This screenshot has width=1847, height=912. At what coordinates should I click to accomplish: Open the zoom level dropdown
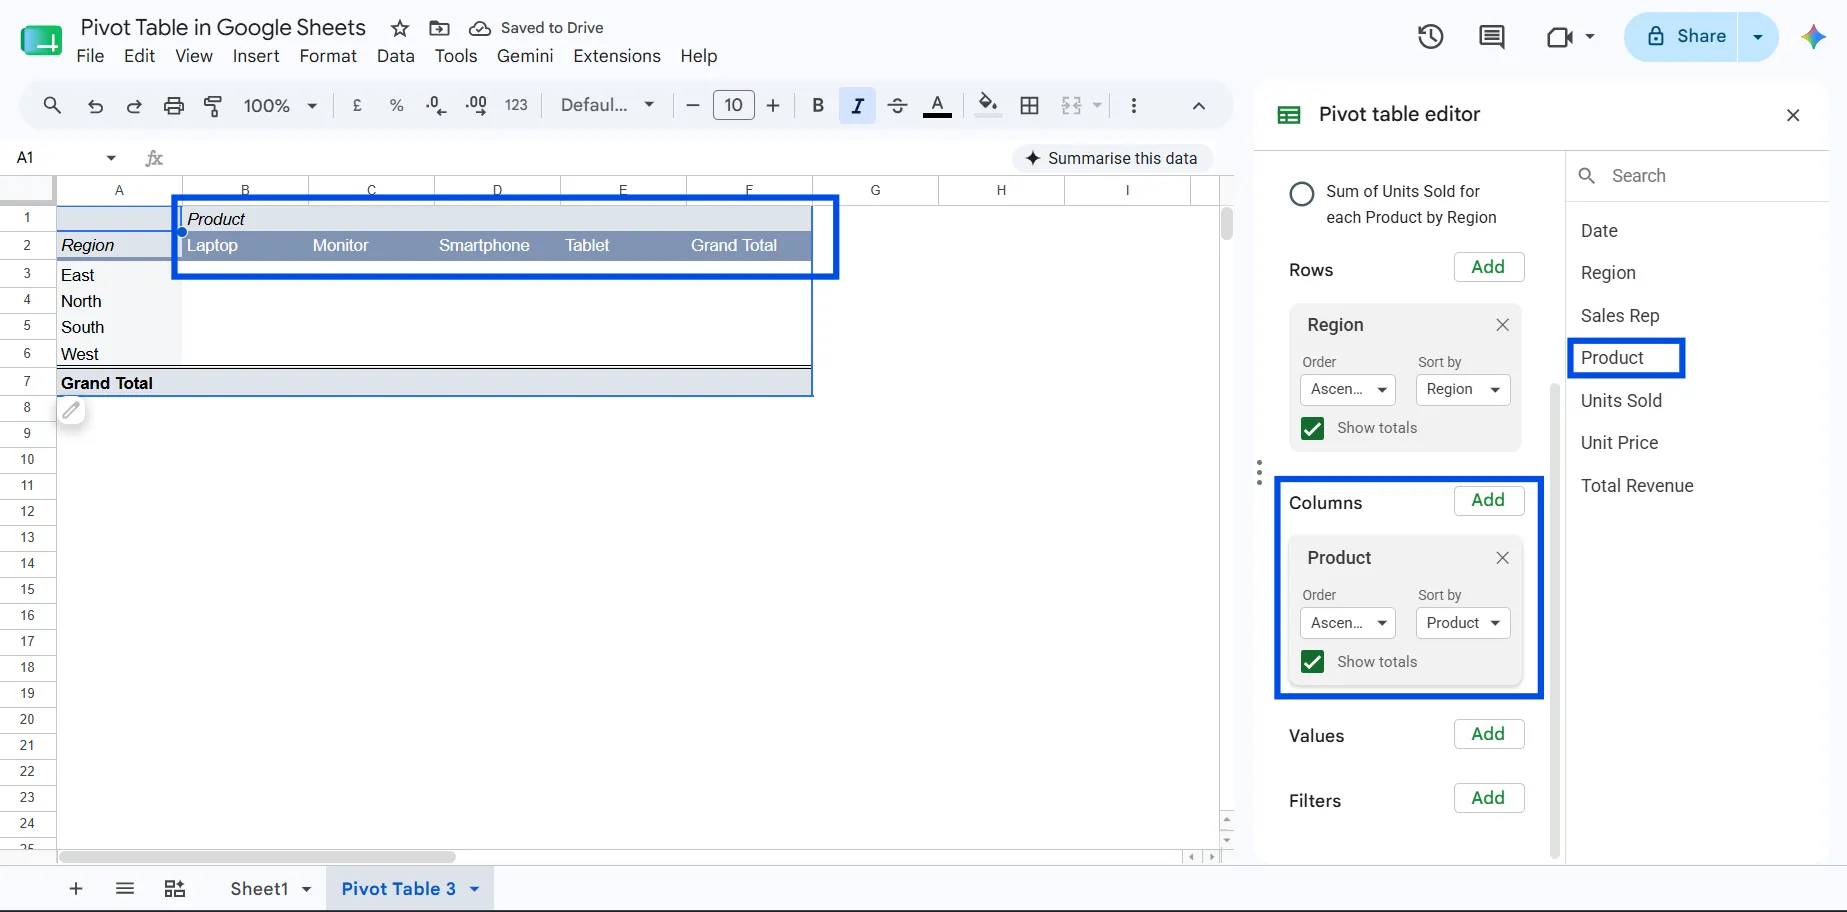tap(280, 105)
